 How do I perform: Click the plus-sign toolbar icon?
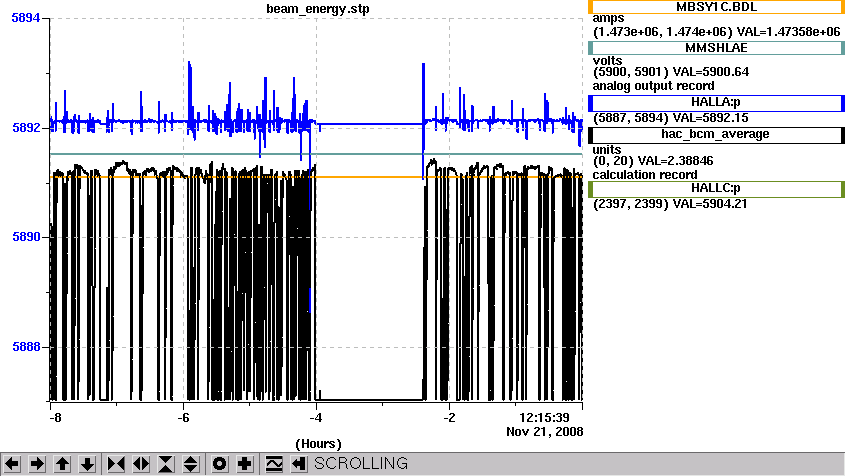point(245,464)
